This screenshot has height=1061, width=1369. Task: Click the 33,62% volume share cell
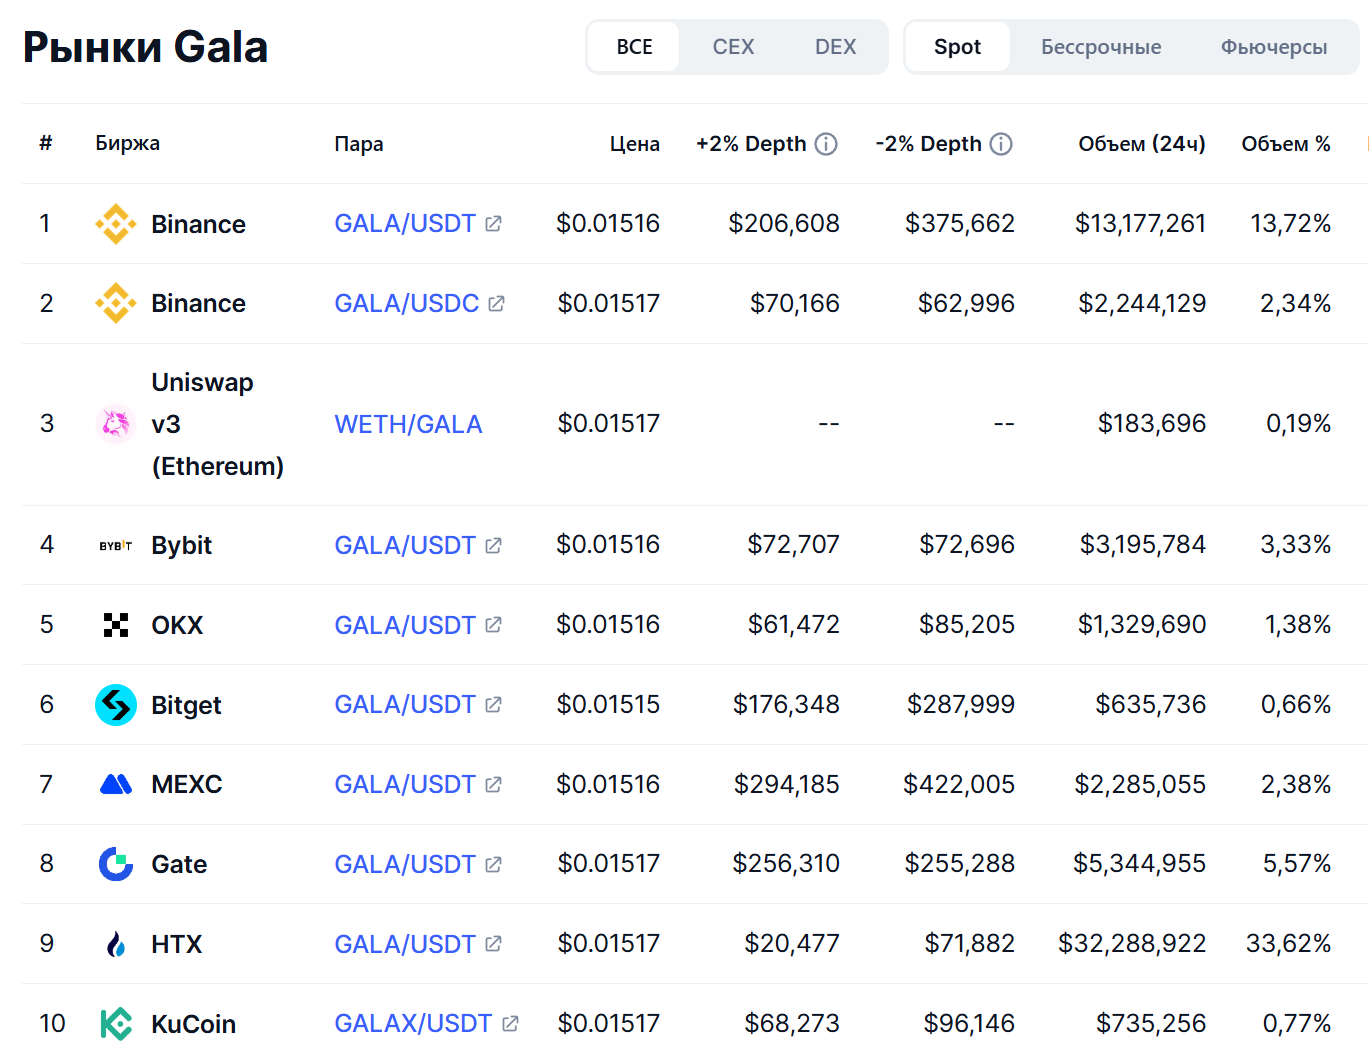coord(1288,943)
